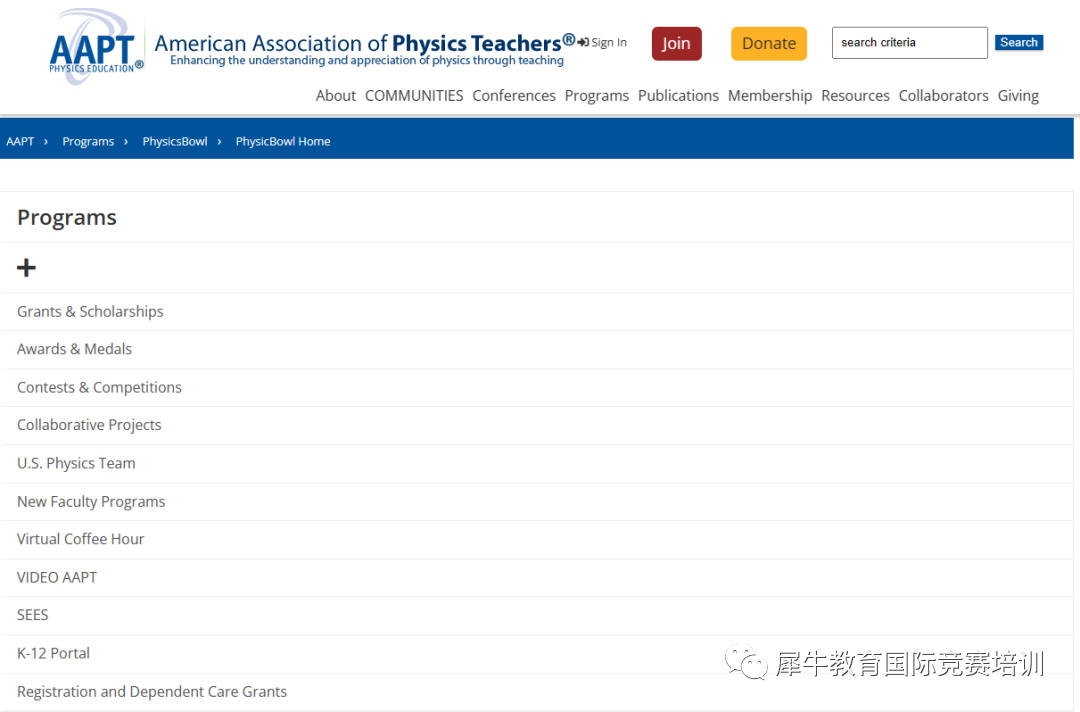
Task: Open the Publications menu
Action: [678, 96]
